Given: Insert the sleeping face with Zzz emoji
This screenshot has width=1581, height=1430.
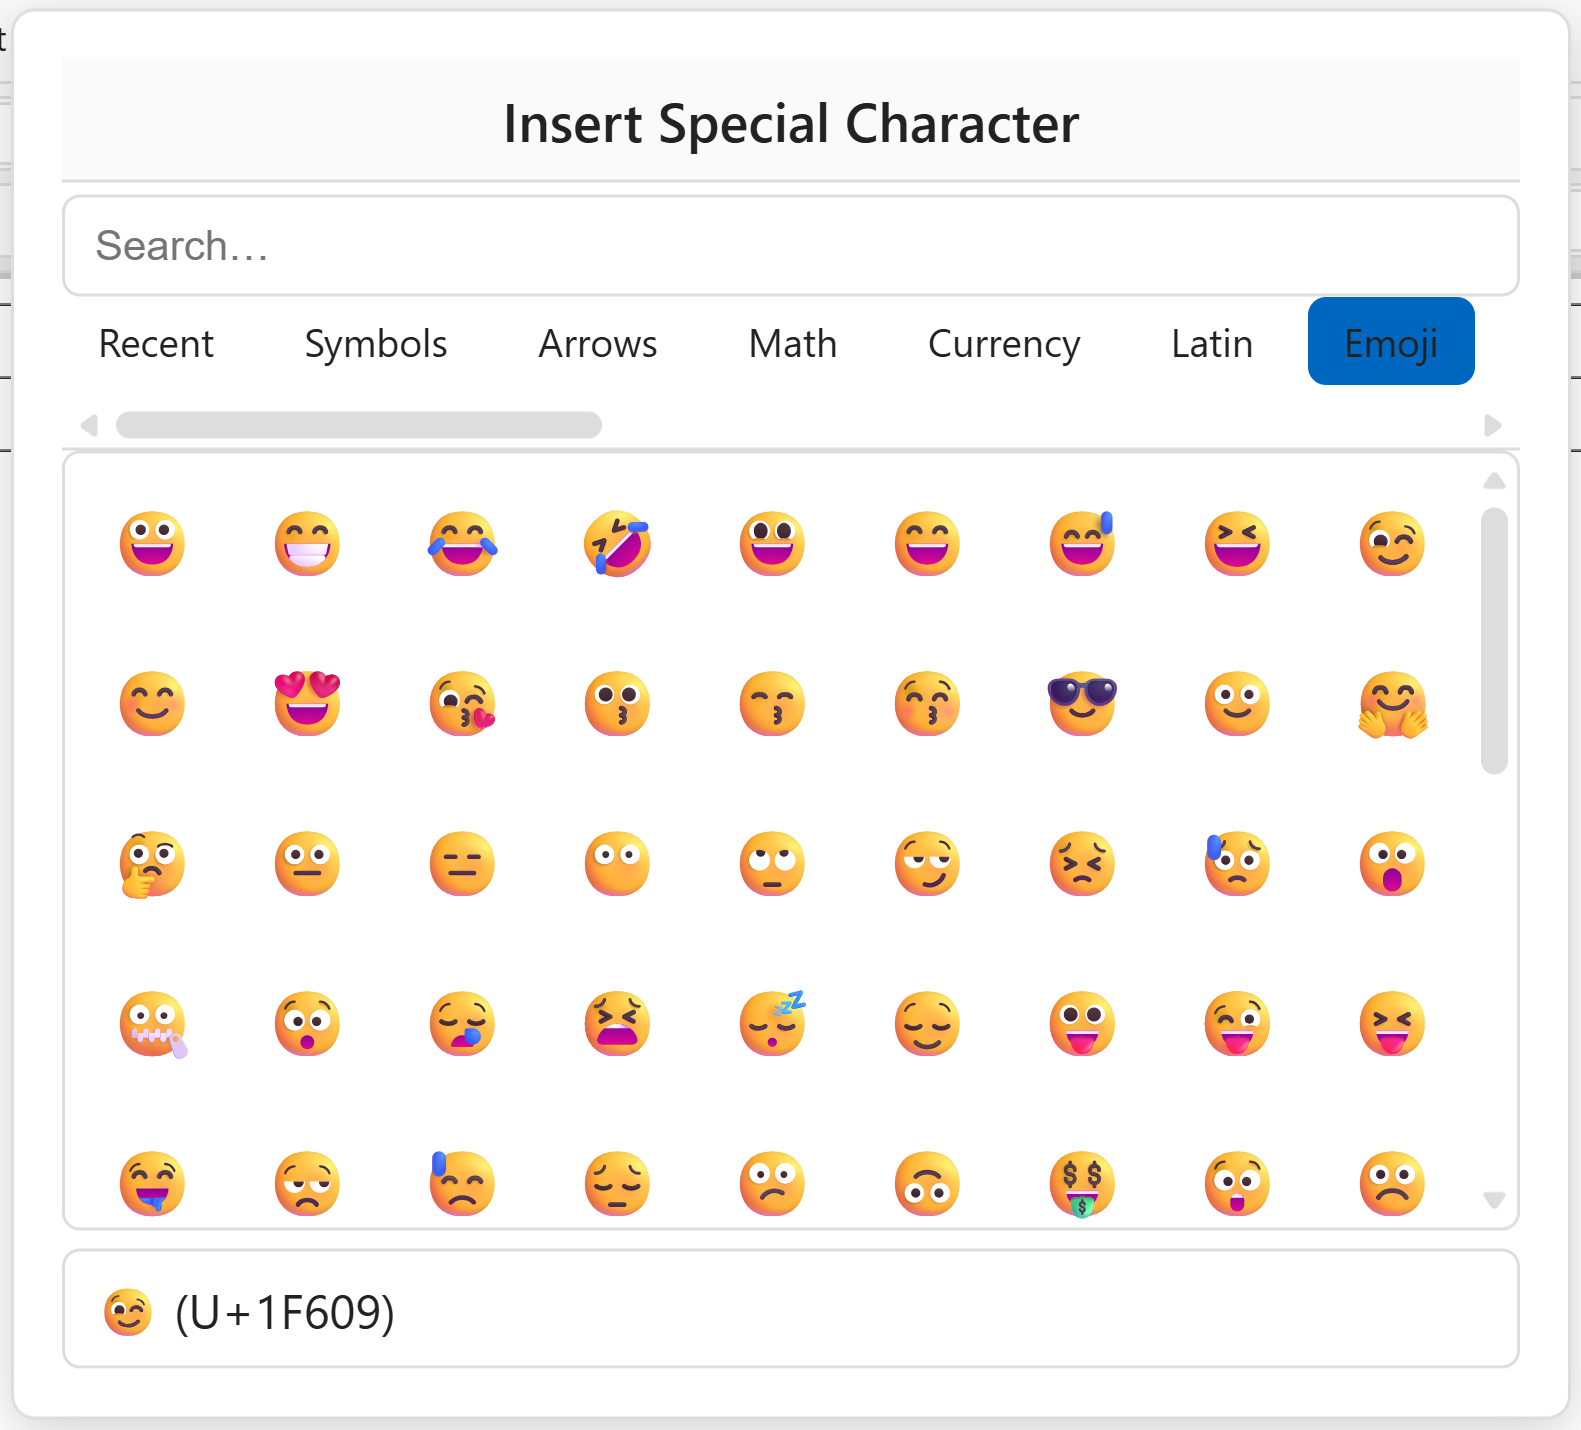Looking at the screenshot, I should click(772, 1023).
